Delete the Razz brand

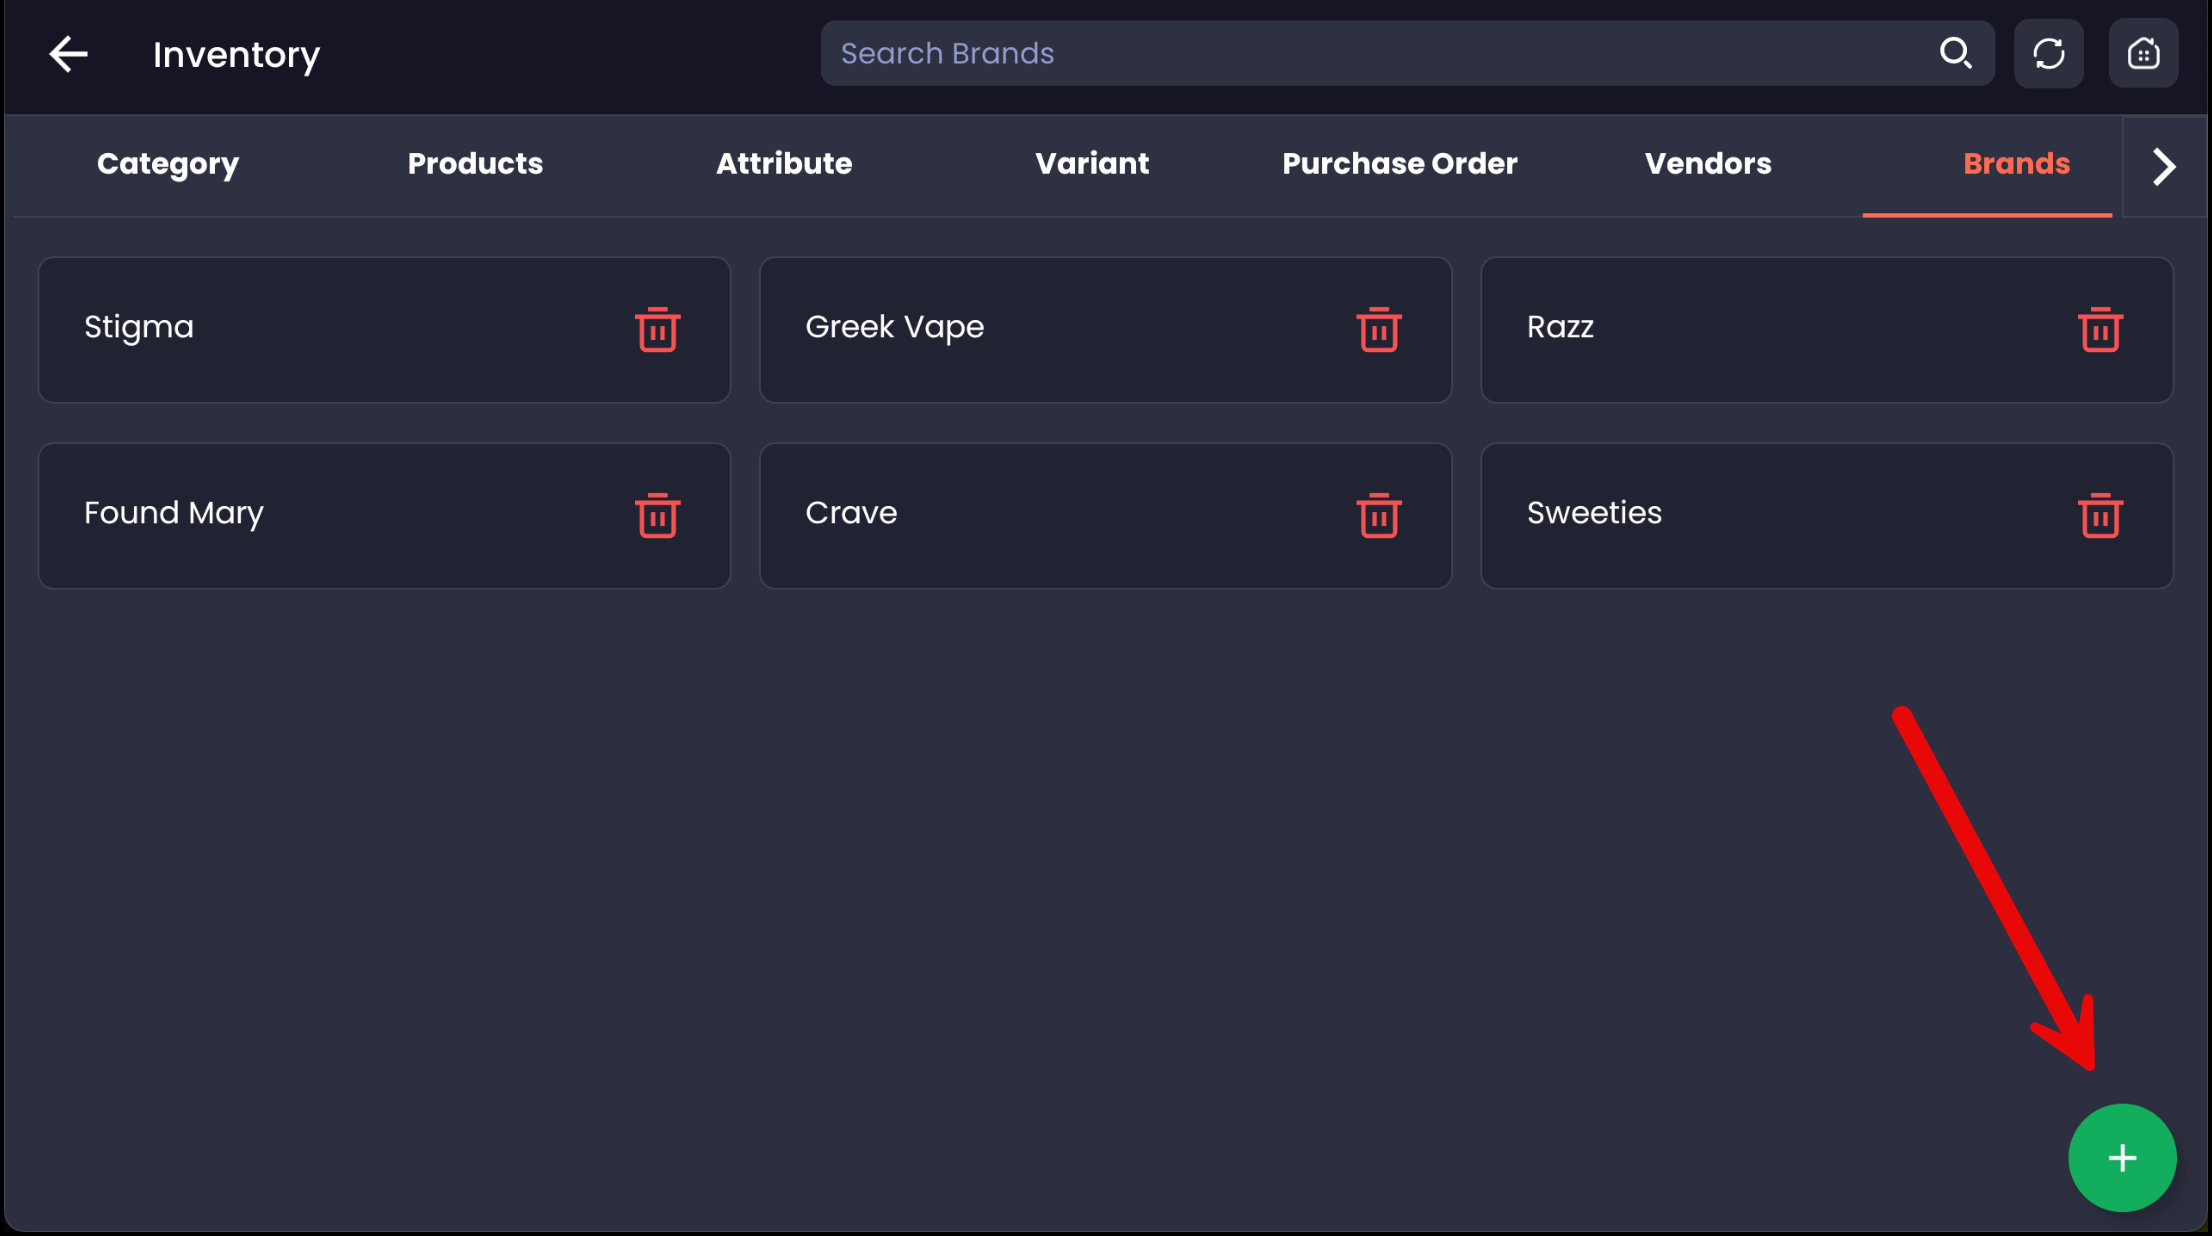tap(2099, 330)
